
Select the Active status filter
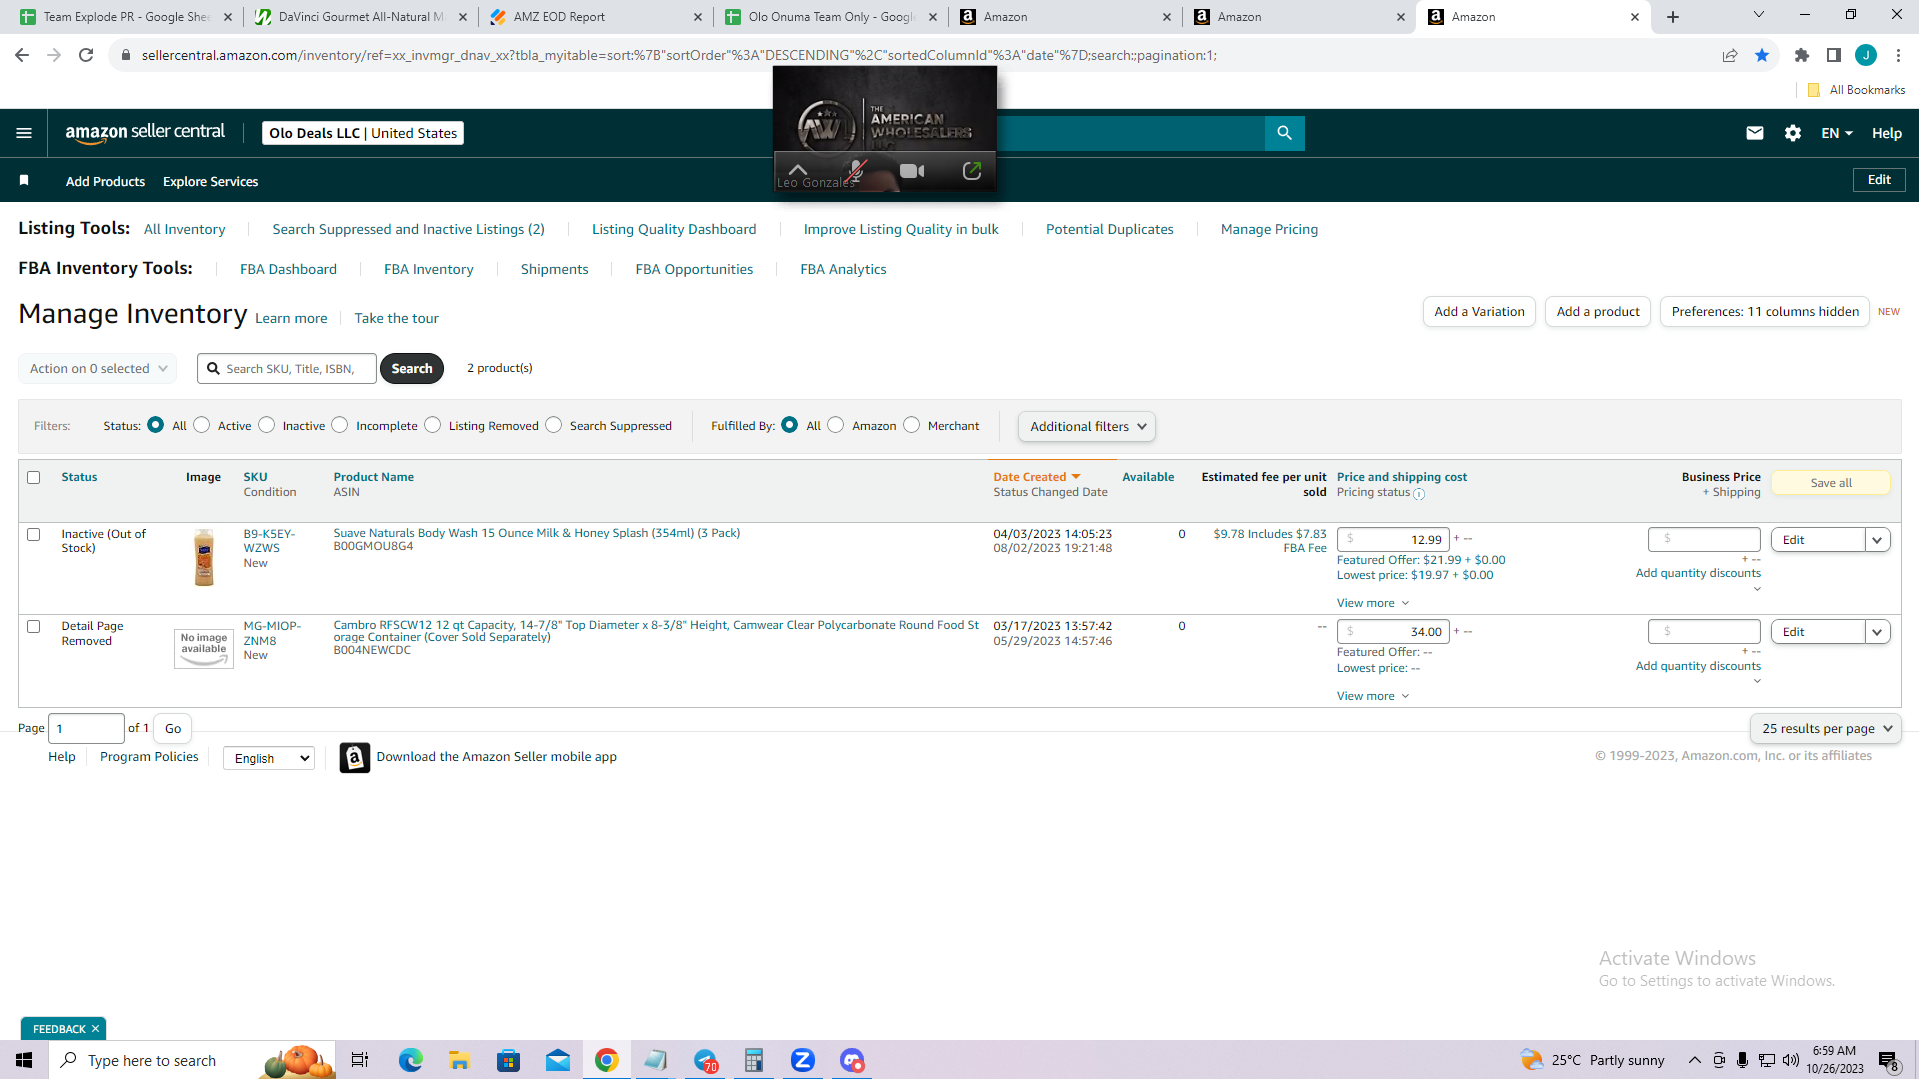202,425
